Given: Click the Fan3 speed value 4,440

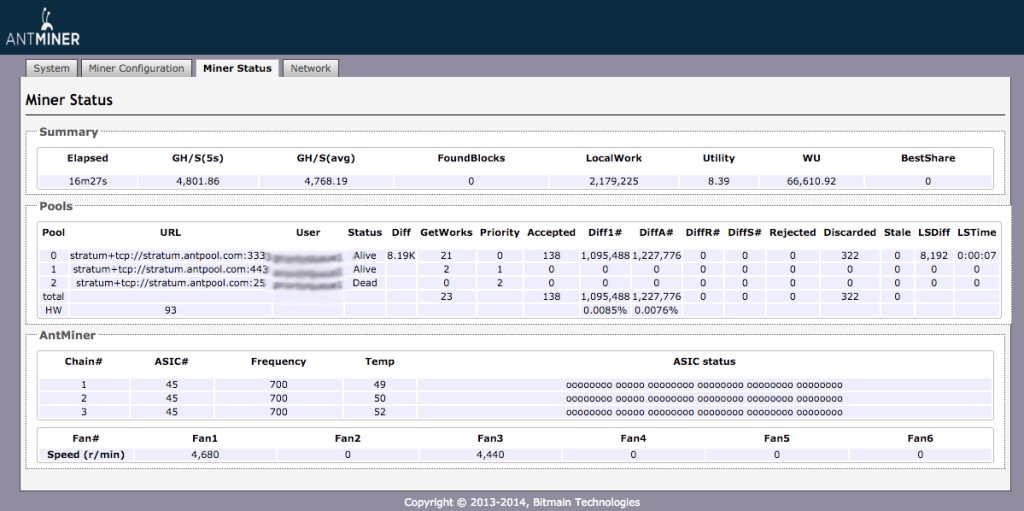Looking at the screenshot, I should pyautogui.click(x=490, y=455).
